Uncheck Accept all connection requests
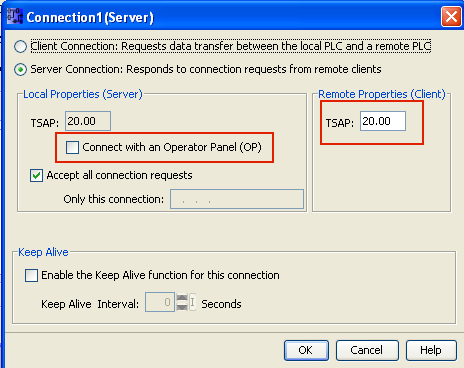 pyautogui.click(x=36, y=175)
